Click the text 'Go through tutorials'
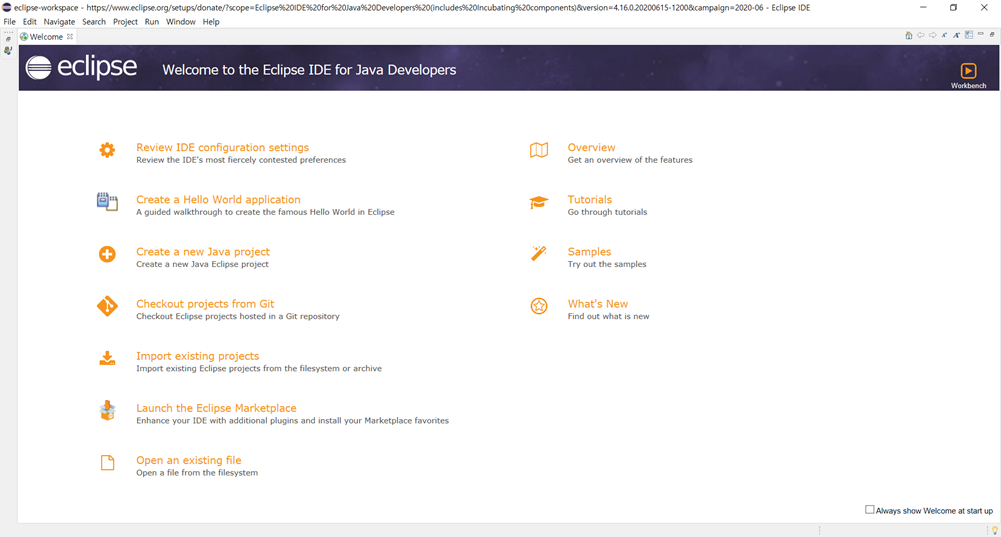Image resolution: width=1001 pixels, height=537 pixels. coord(607,212)
